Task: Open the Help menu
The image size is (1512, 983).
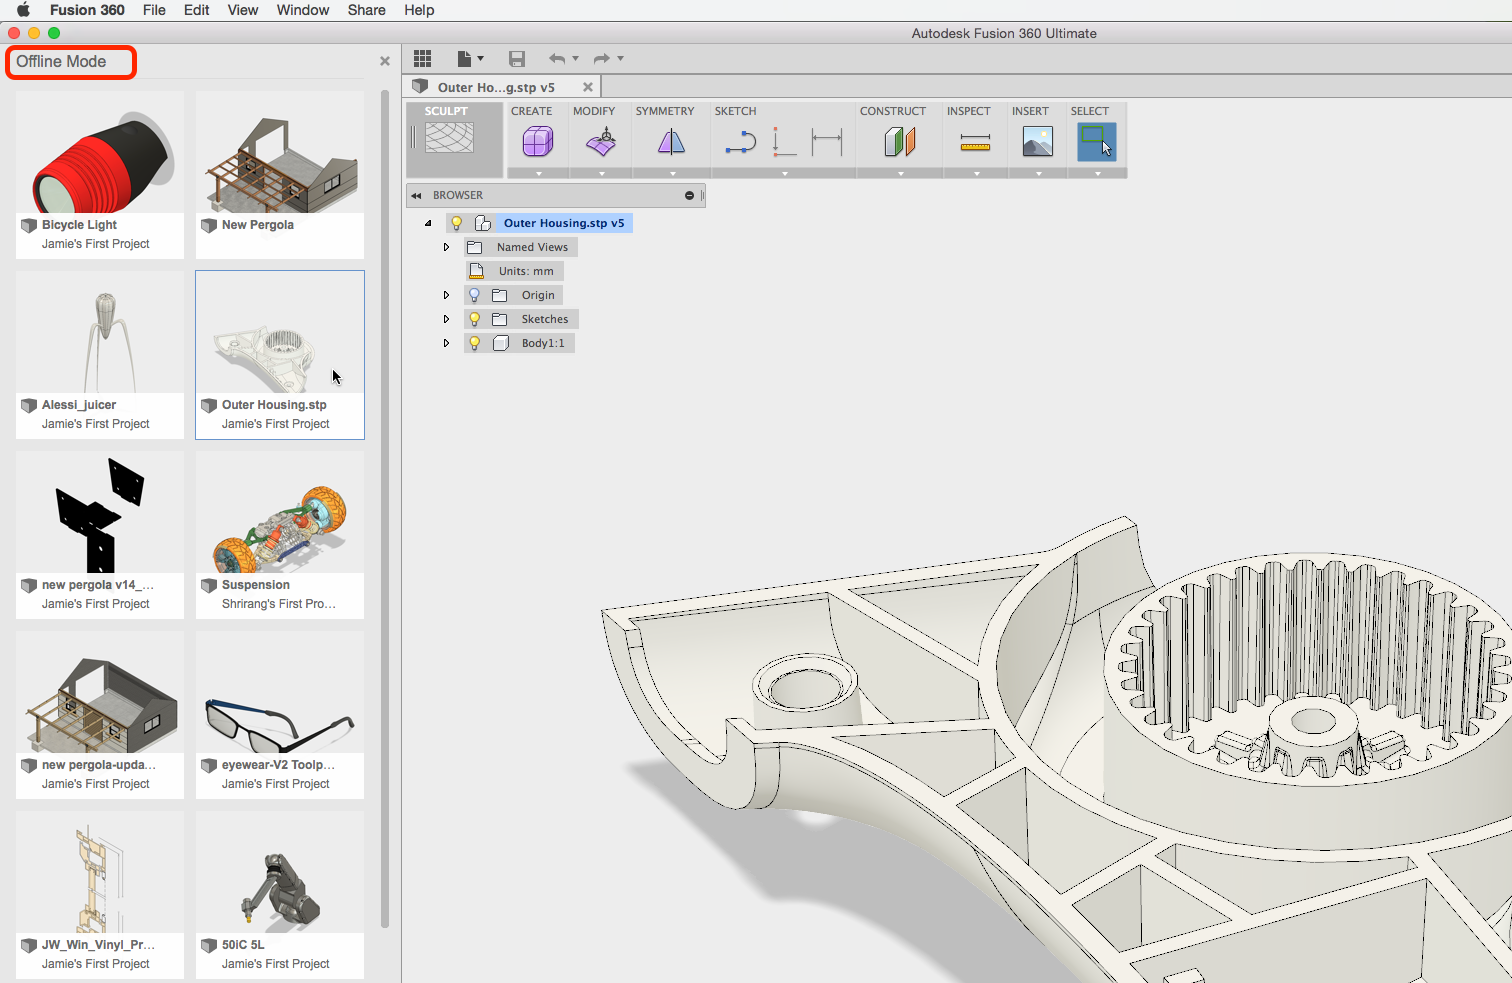Action: [419, 10]
